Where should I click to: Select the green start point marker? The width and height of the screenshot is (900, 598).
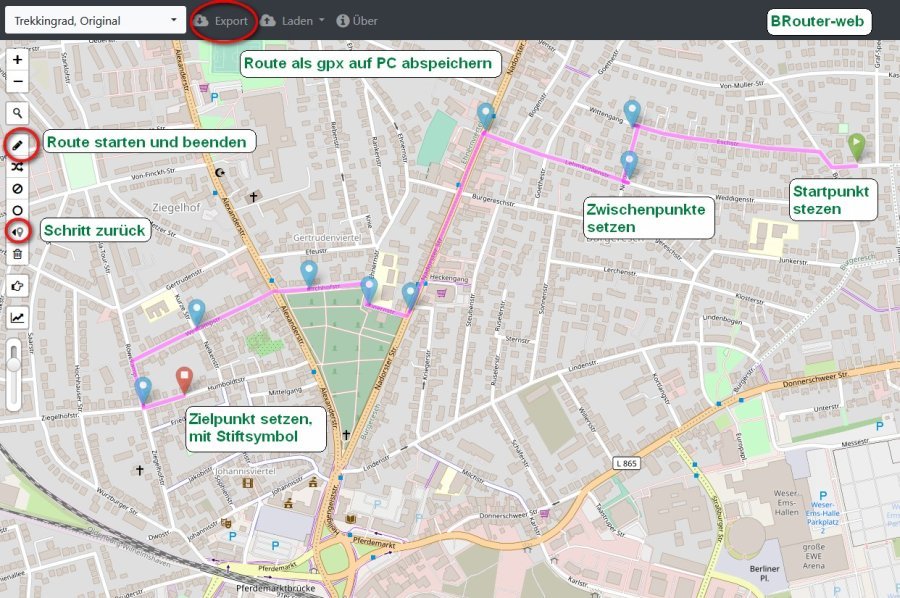tap(856, 146)
